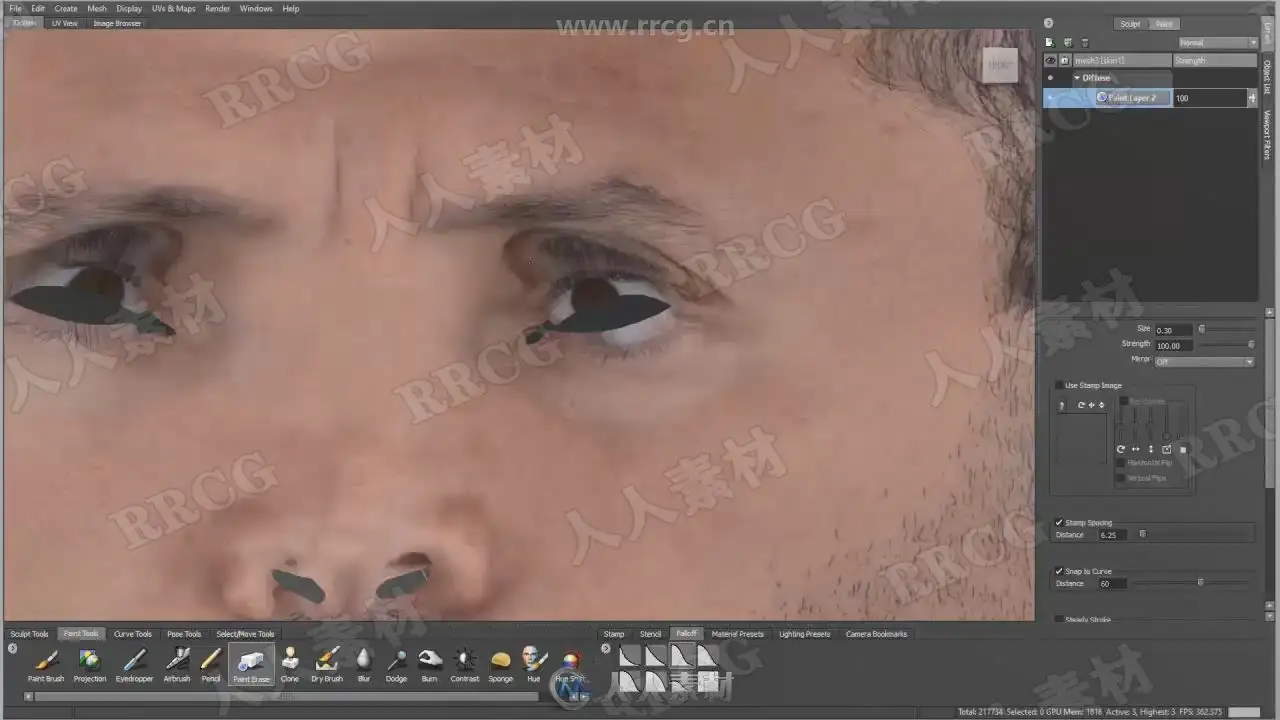The width and height of the screenshot is (1280, 720).
Task: Click the Sculpt layers button
Action: click(1130, 24)
